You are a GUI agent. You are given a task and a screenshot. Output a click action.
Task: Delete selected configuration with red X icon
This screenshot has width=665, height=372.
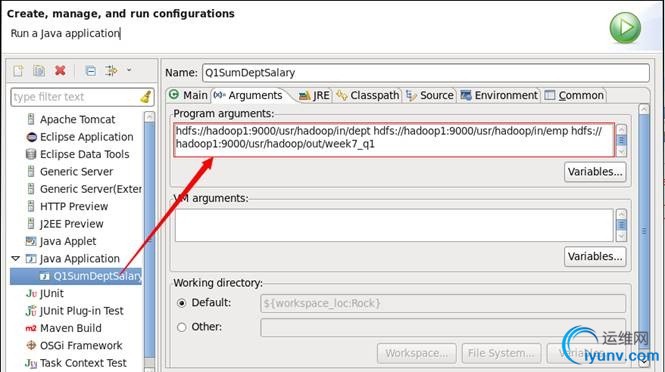click(x=60, y=70)
